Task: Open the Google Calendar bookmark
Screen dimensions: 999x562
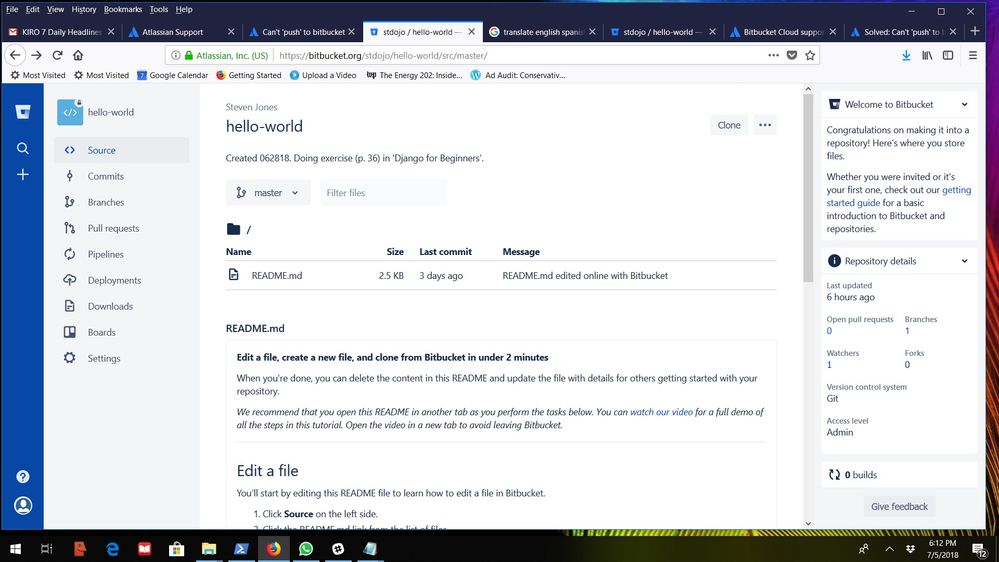Action: (173, 75)
